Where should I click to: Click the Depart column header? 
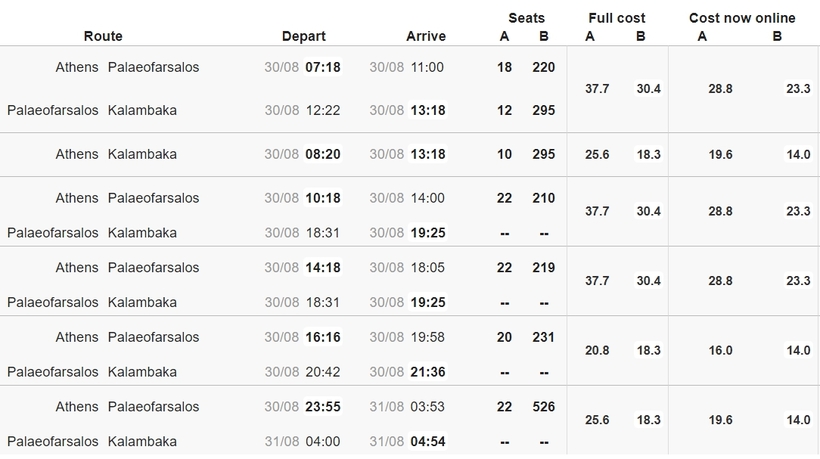[303, 36]
